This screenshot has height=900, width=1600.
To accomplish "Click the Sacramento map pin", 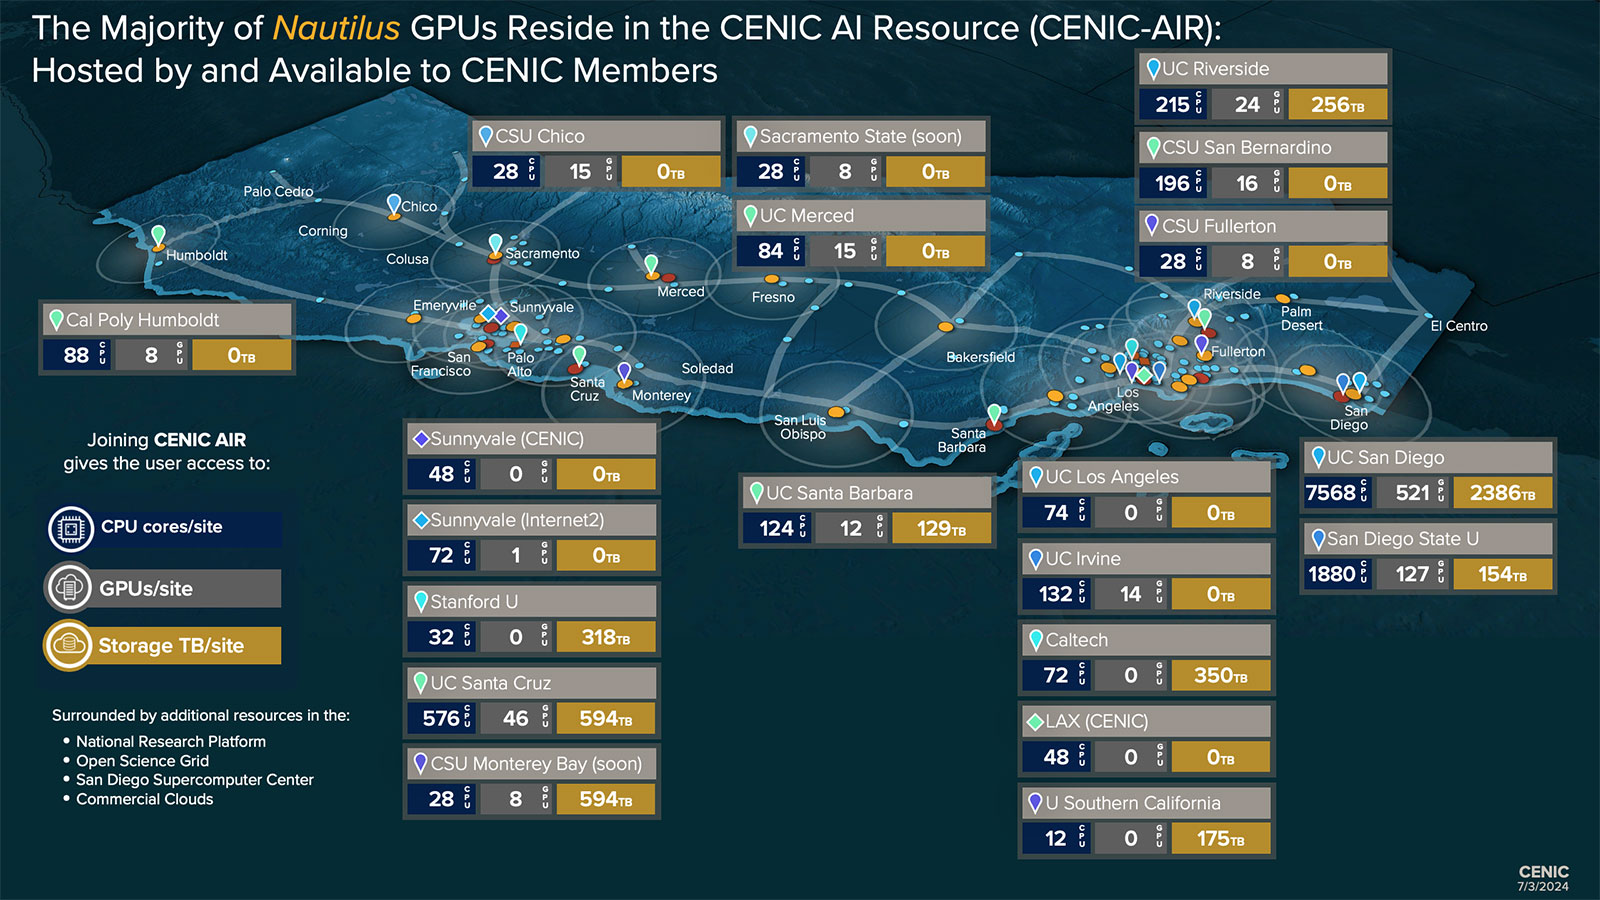I will click(x=495, y=245).
